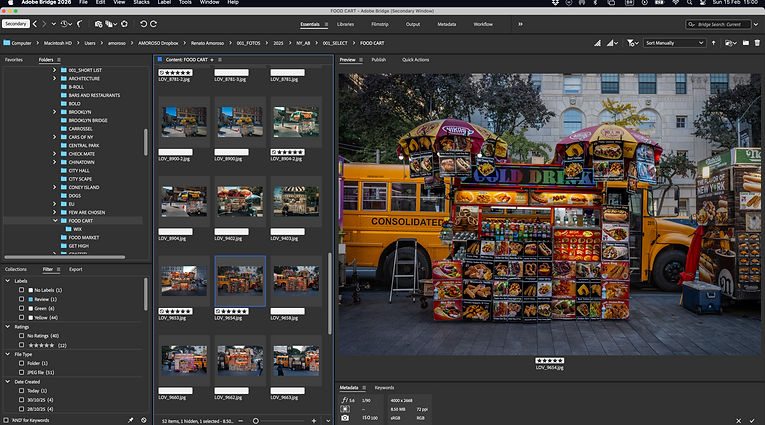Open Quick Actions panel
Screen dimensions: 765x425
point(415,60)
